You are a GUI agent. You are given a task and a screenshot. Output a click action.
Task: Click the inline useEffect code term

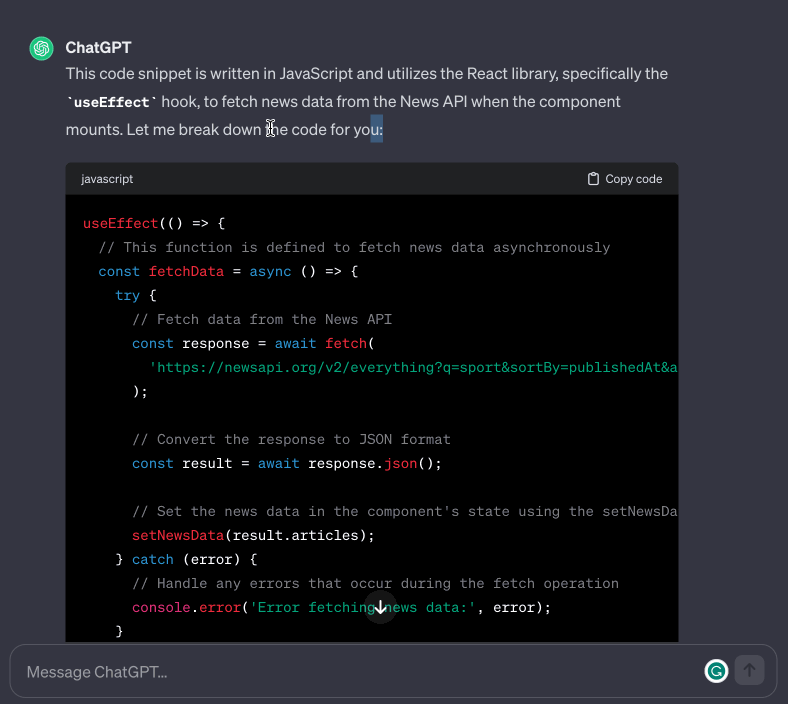click(112, 103)
